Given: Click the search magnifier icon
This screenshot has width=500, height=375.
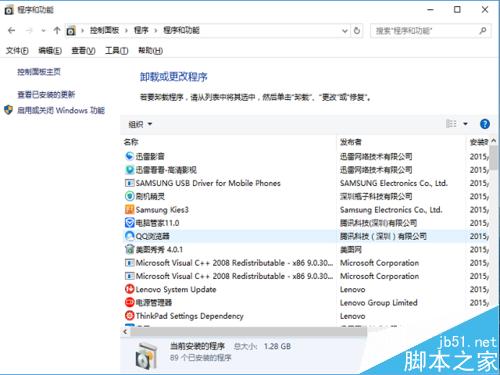Looking at the screenshot, I should (x=482, y=31).
